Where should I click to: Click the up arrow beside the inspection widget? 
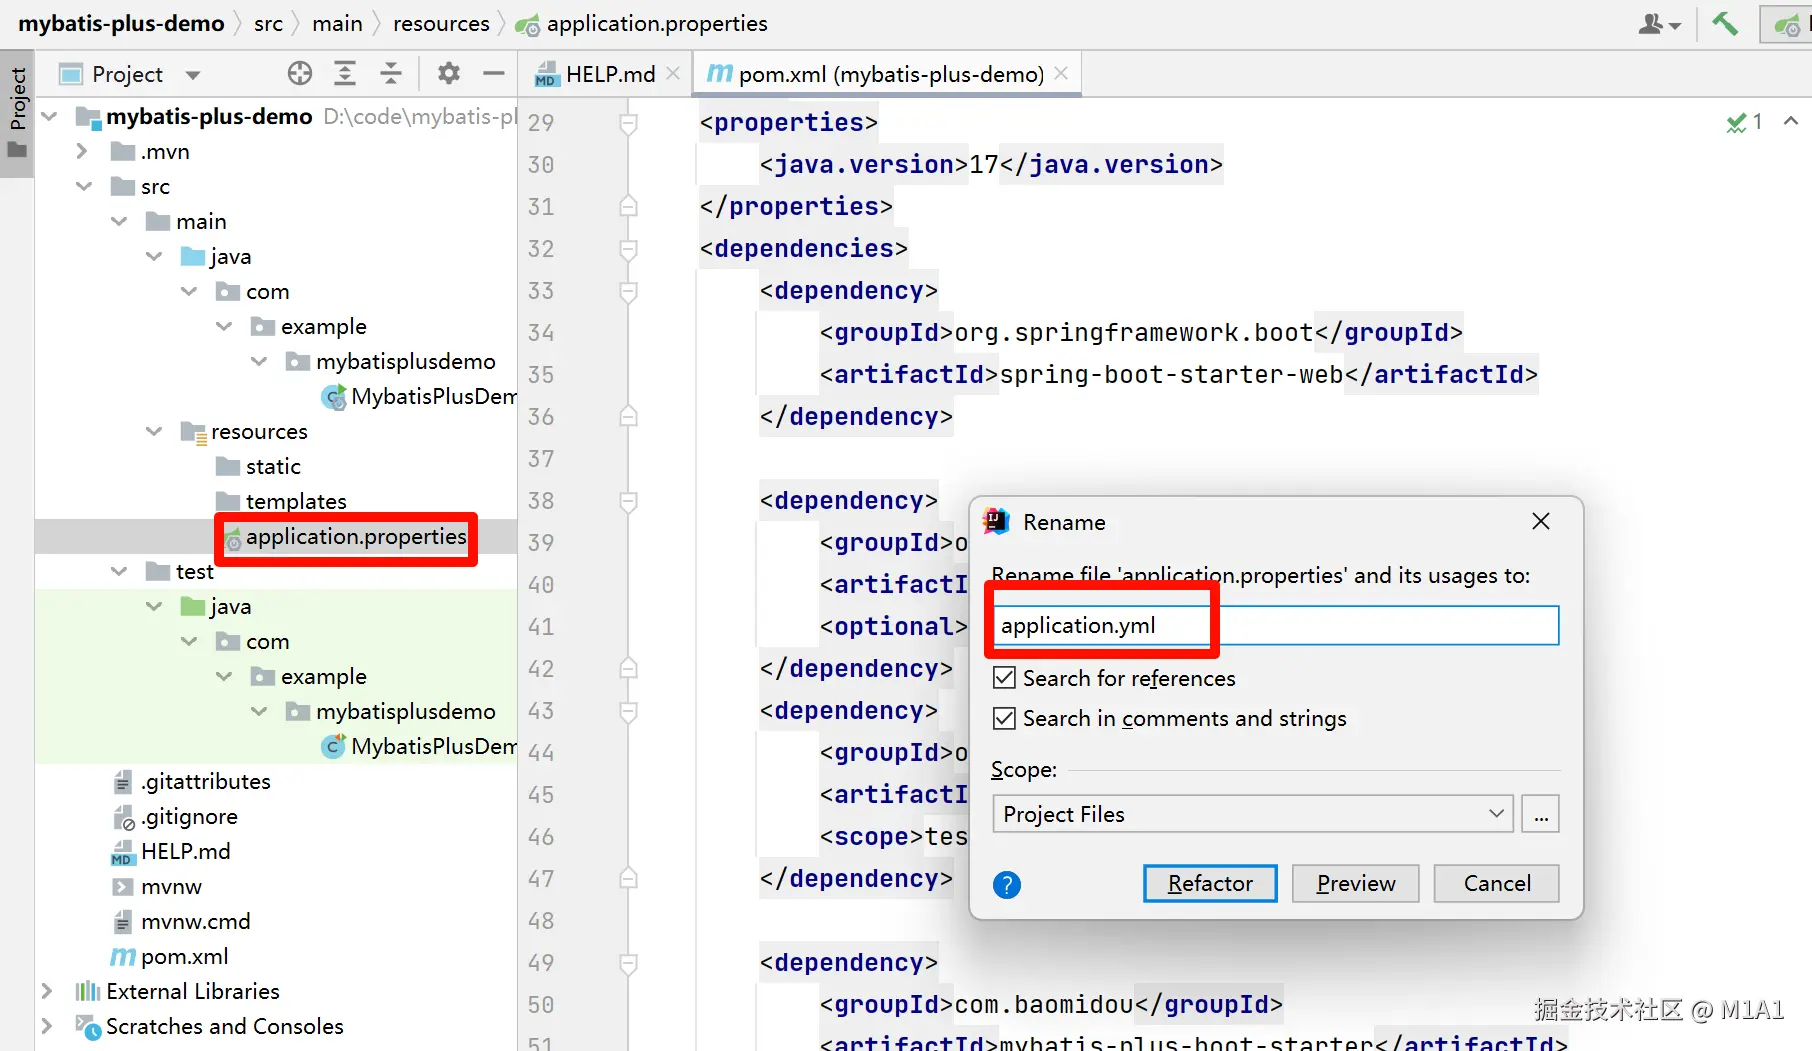(1791, 121)
